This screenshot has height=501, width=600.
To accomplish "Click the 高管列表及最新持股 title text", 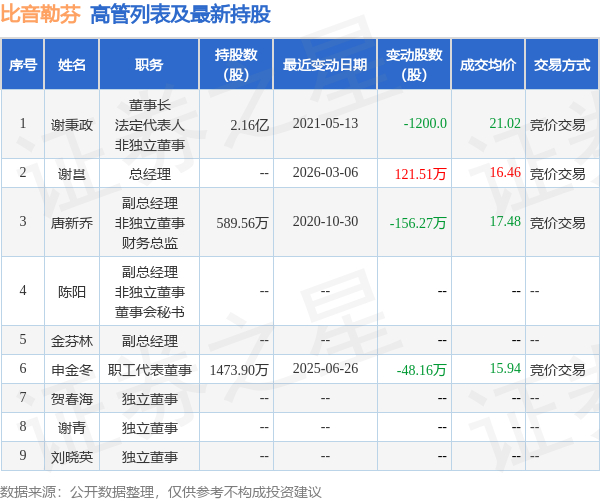I will [x=180, y=15].
